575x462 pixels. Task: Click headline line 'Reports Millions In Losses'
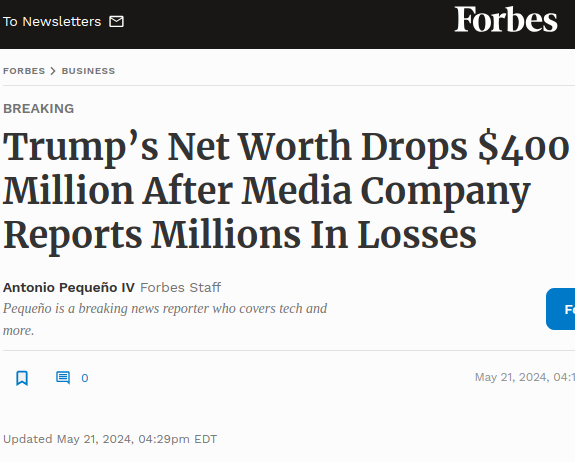(x=240, y=235)
